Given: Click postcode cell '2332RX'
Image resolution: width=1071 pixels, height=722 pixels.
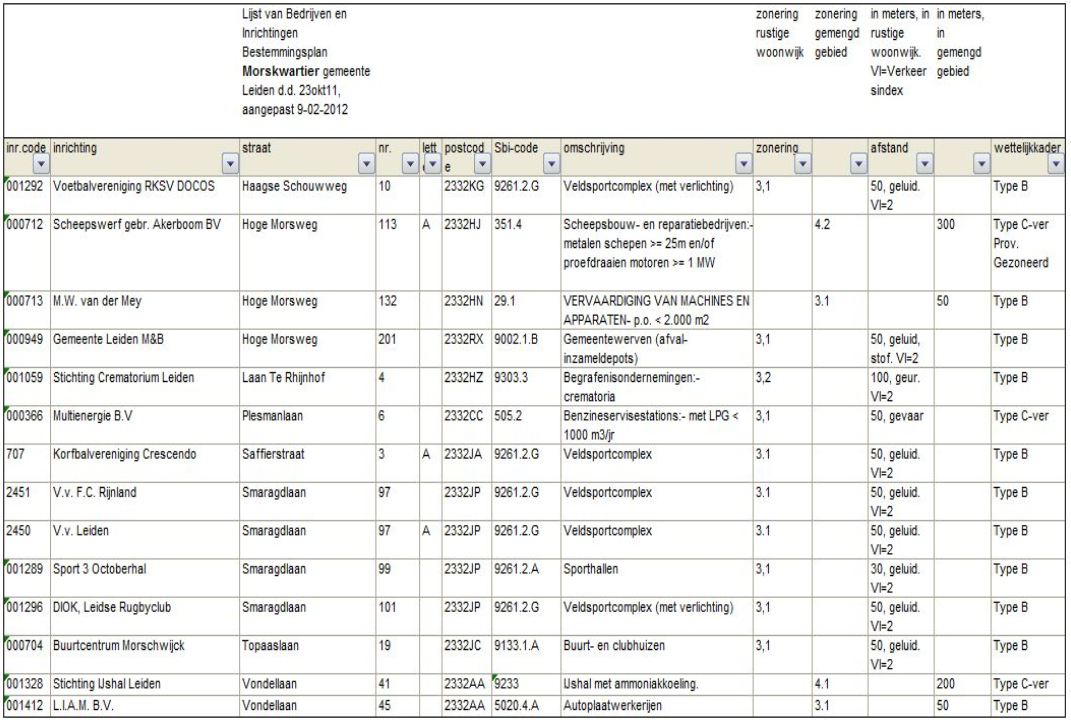Looking at the screenshot, I should pyautogui.click(x=467, y=348).
